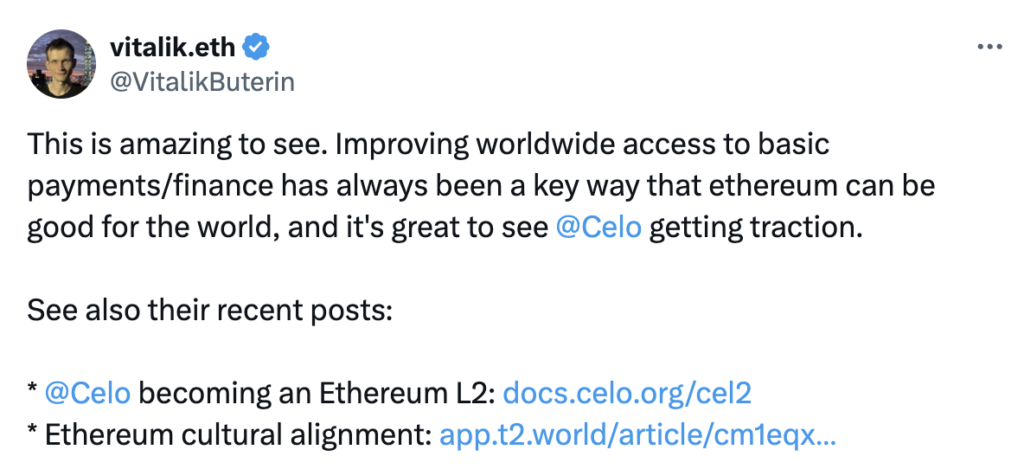
Task: Click the 'it's great to see' phrase
Action: point(438,227)
